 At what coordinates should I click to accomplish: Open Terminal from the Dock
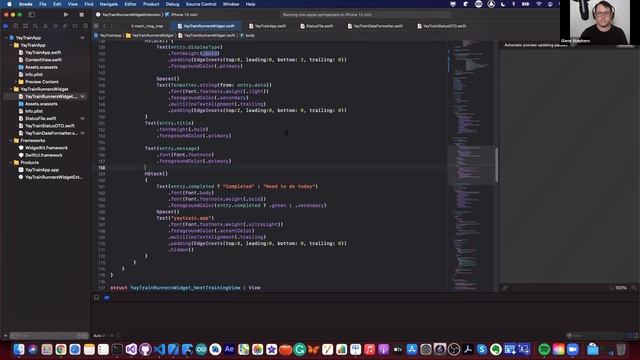coord(117,349)
